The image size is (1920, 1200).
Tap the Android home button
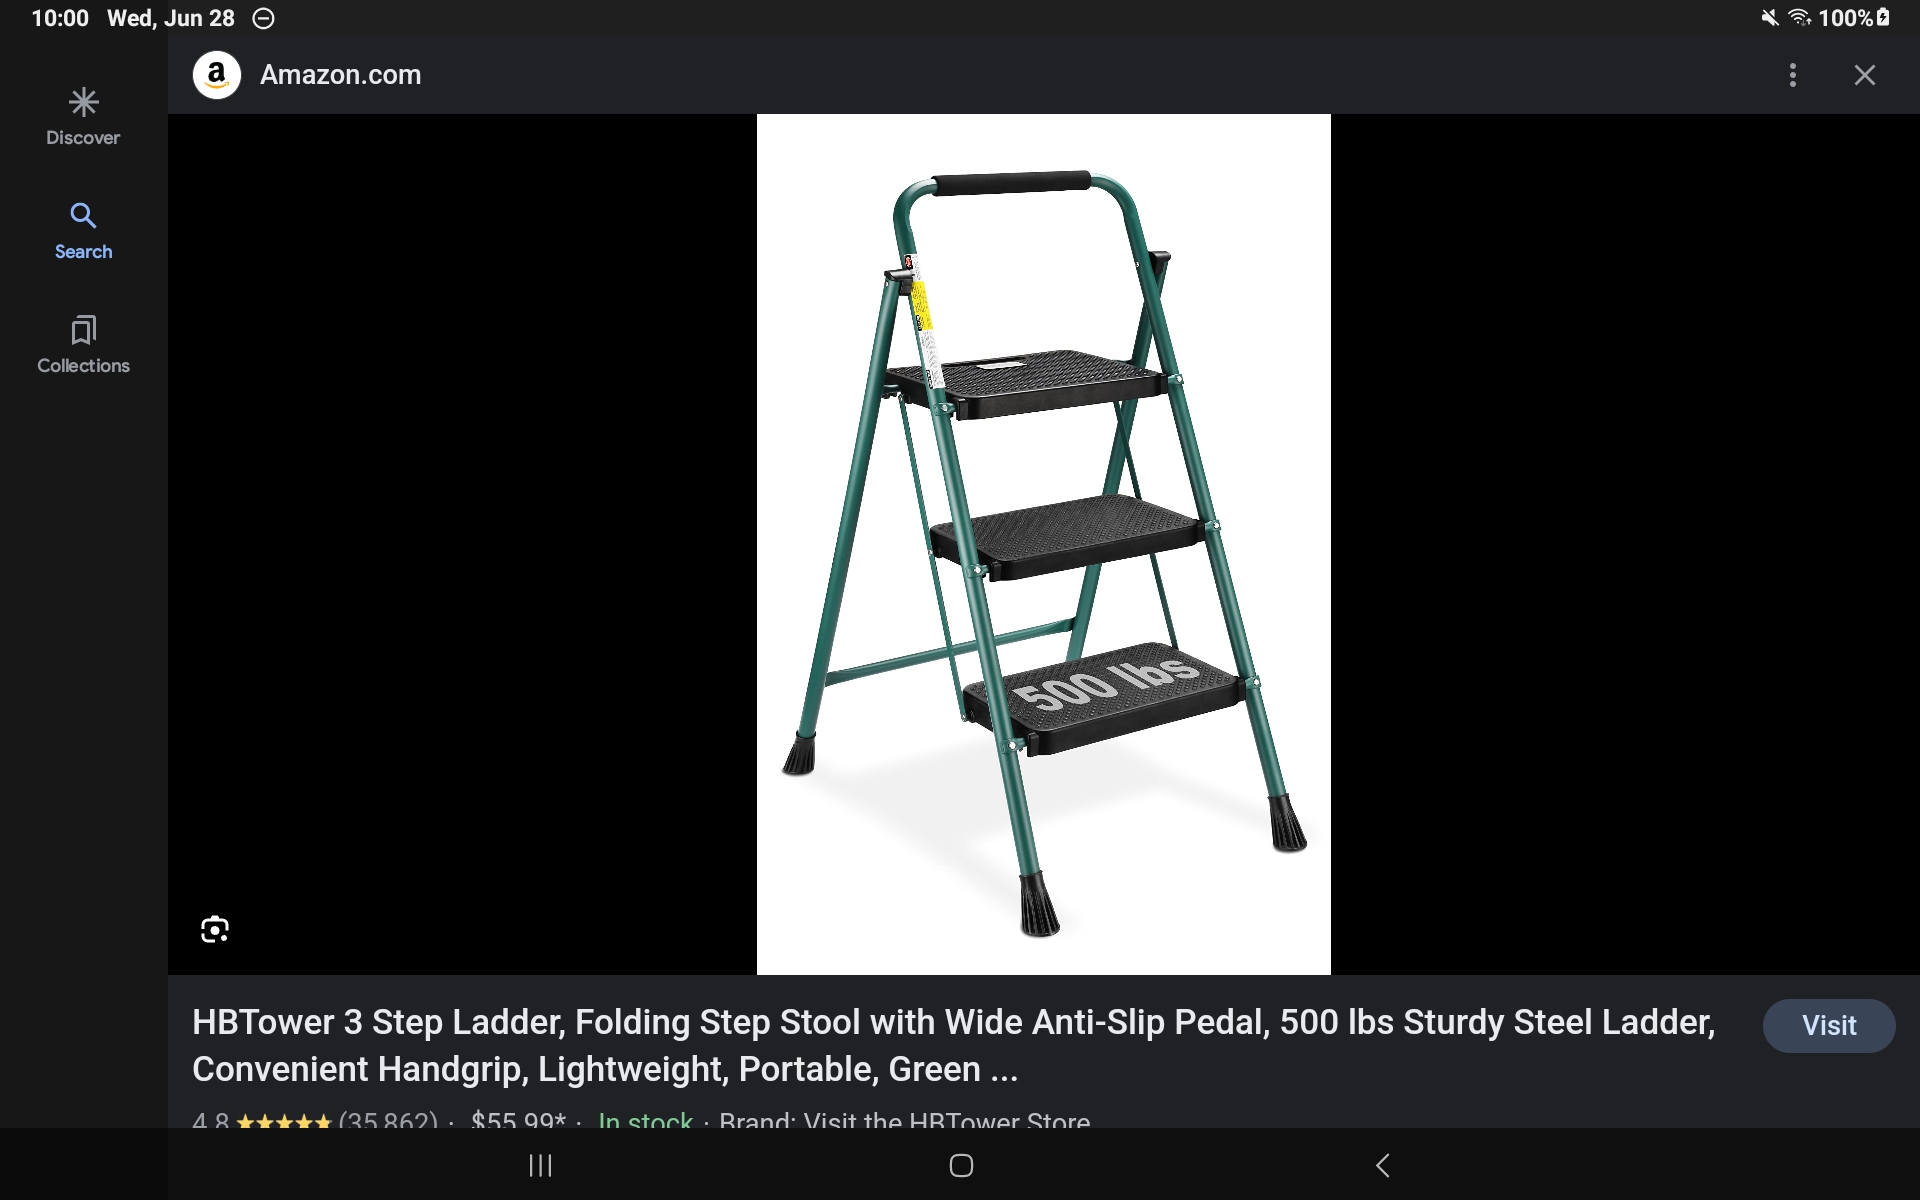pos(961,1165)
